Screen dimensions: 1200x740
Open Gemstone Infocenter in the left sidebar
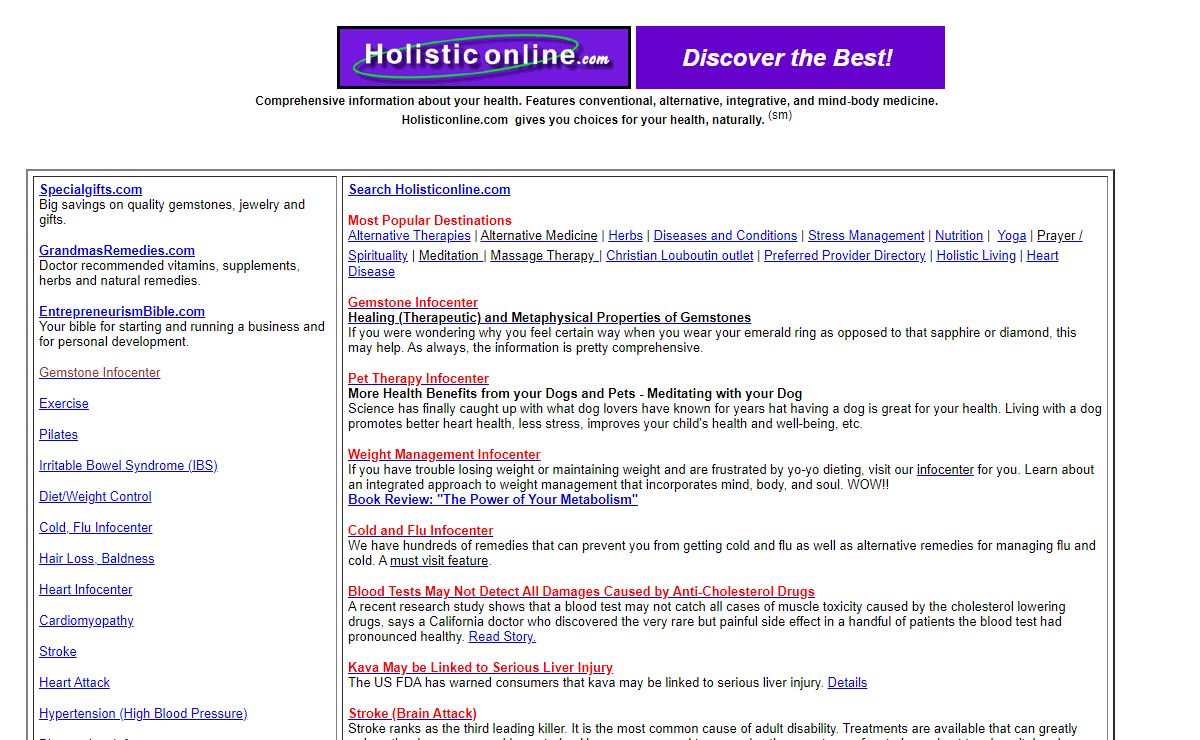100,372
